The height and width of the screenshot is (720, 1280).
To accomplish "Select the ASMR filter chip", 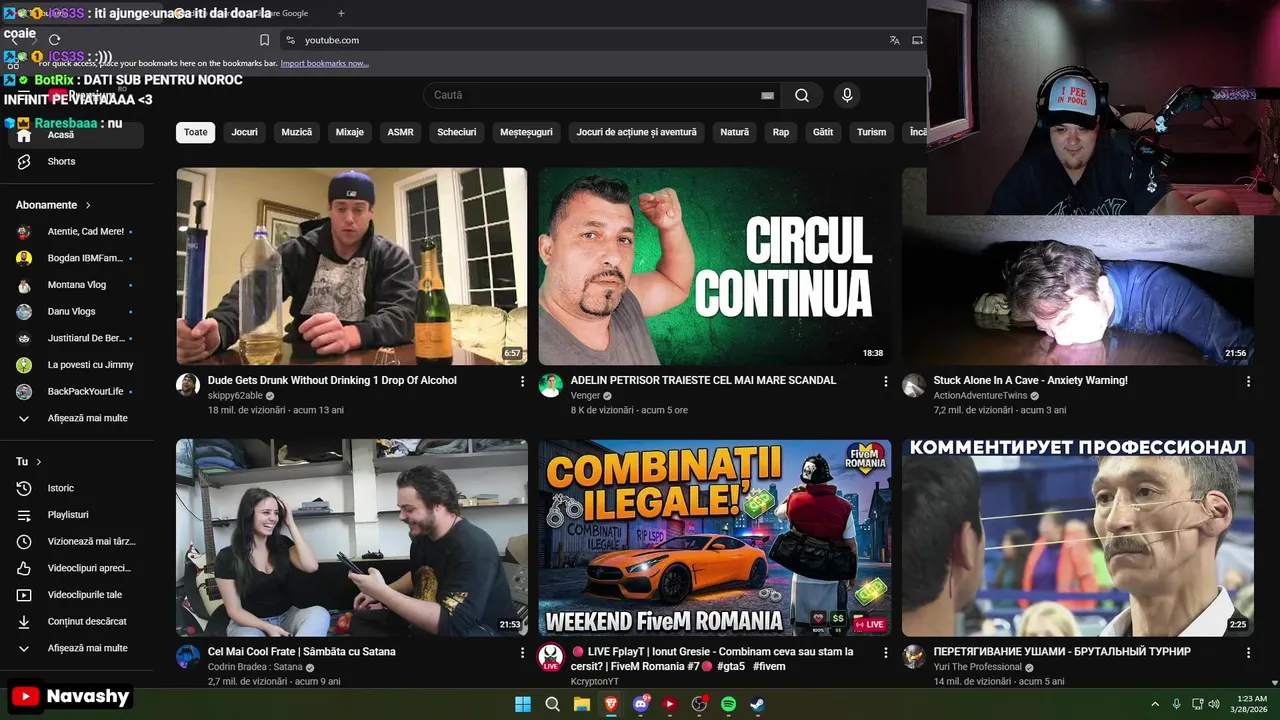I will [400, 132].
